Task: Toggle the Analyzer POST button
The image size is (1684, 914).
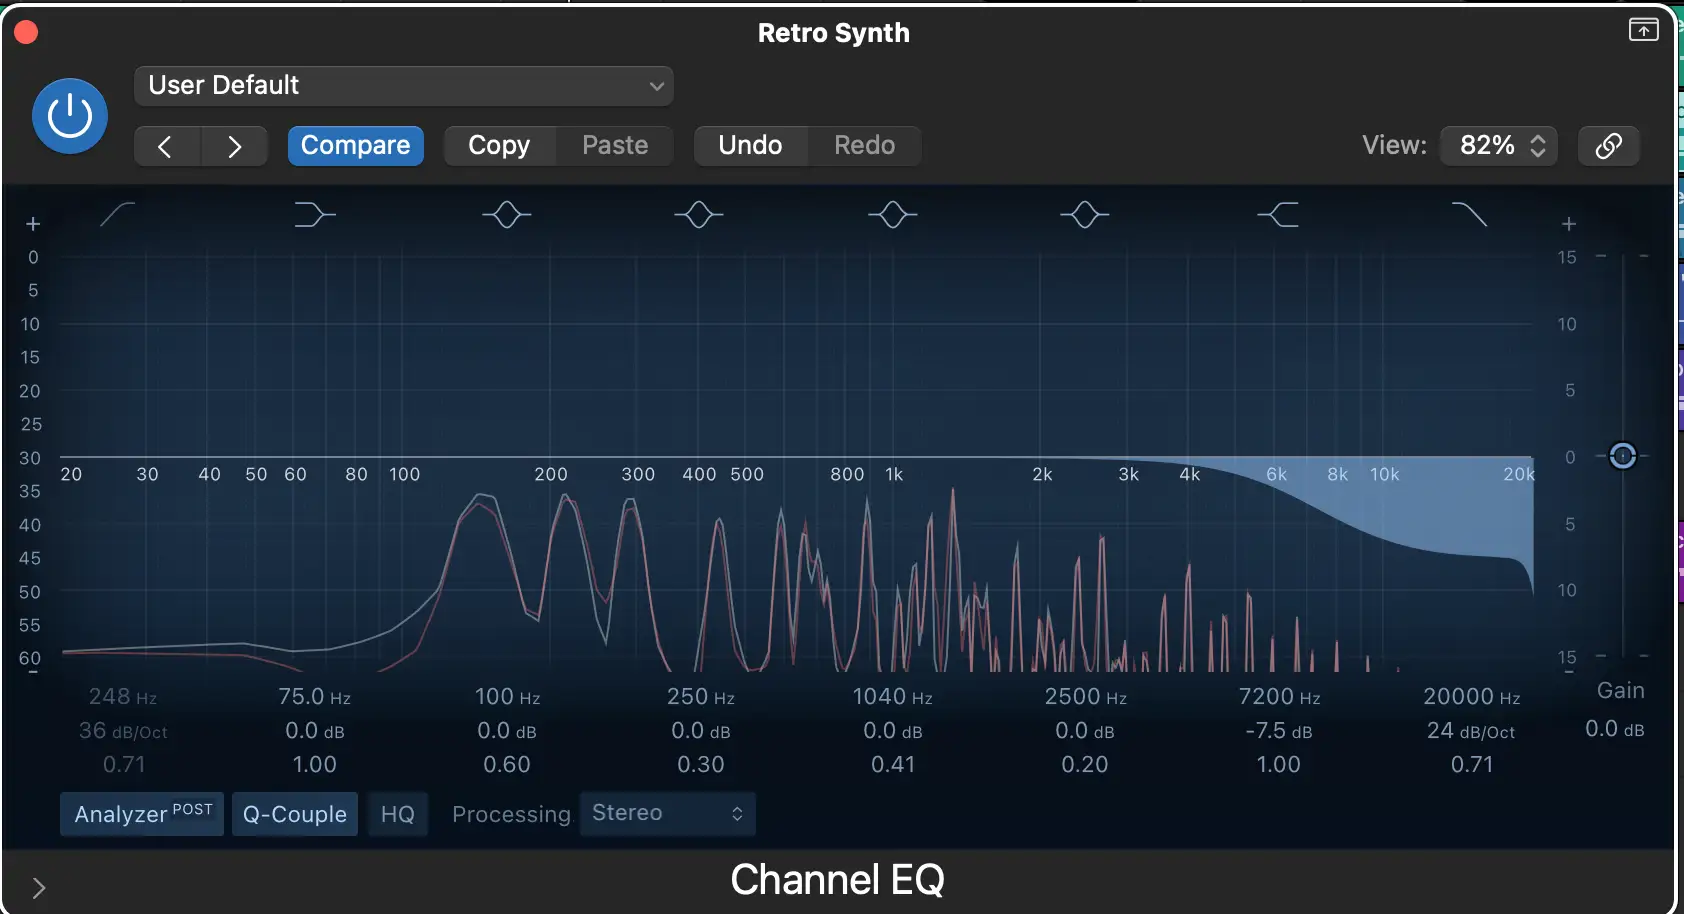Action: (x=142, y=814)
